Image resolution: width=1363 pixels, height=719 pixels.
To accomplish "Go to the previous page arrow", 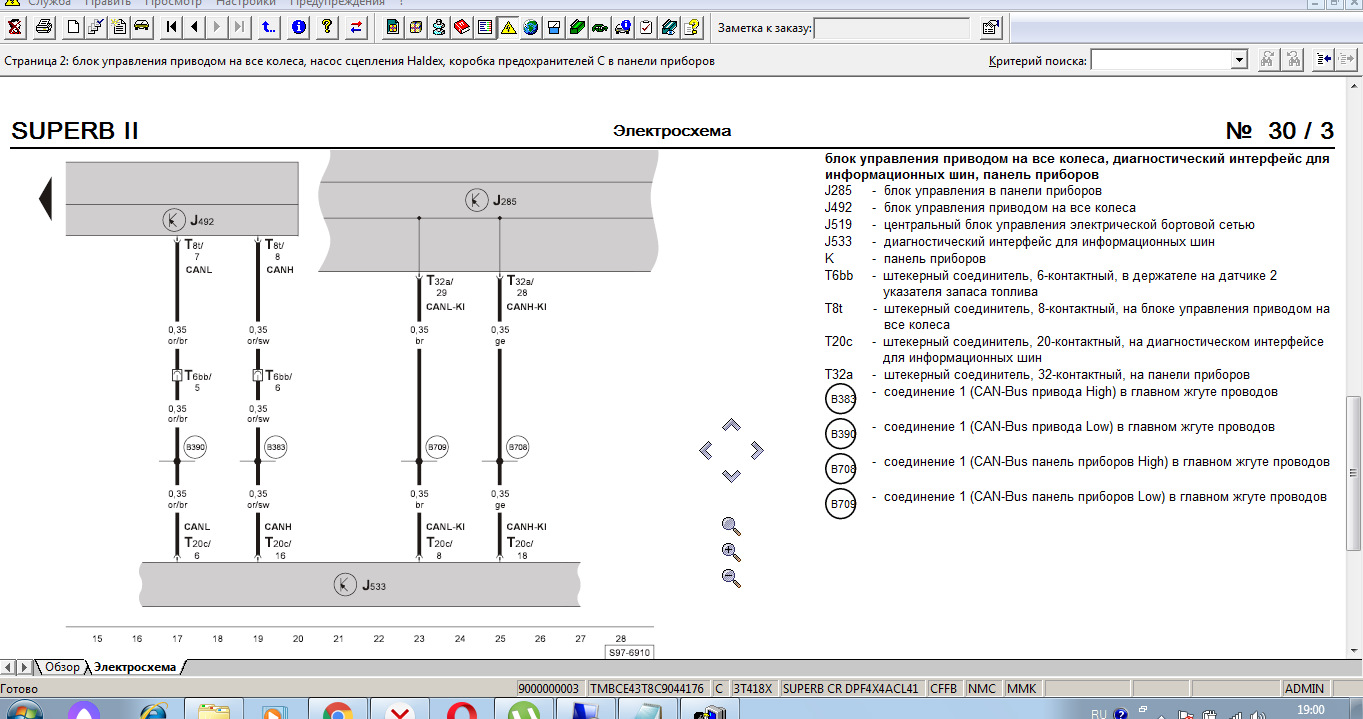I will (194, 27).
